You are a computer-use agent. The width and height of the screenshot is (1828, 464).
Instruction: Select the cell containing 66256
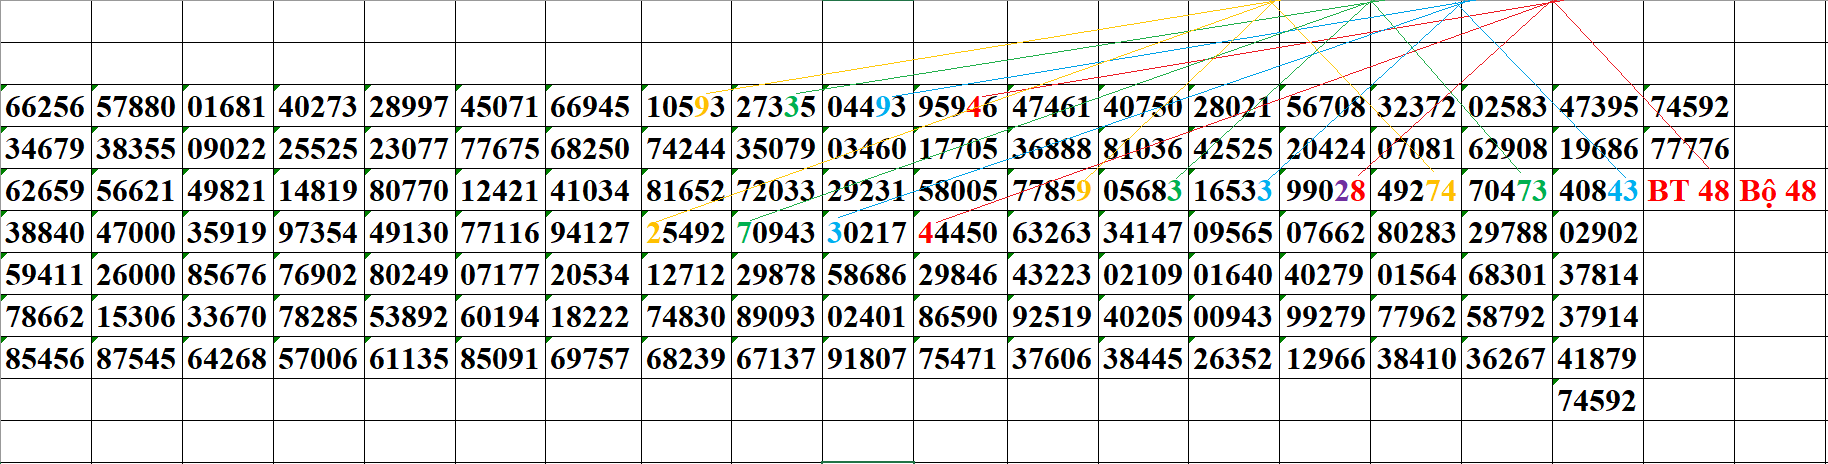tap(46, 107)
